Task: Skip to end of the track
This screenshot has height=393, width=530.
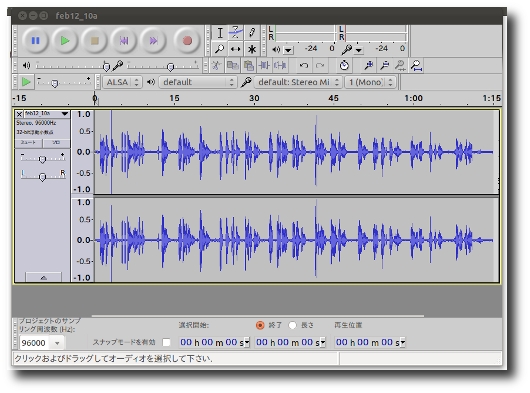Action: tap(153, 41)
